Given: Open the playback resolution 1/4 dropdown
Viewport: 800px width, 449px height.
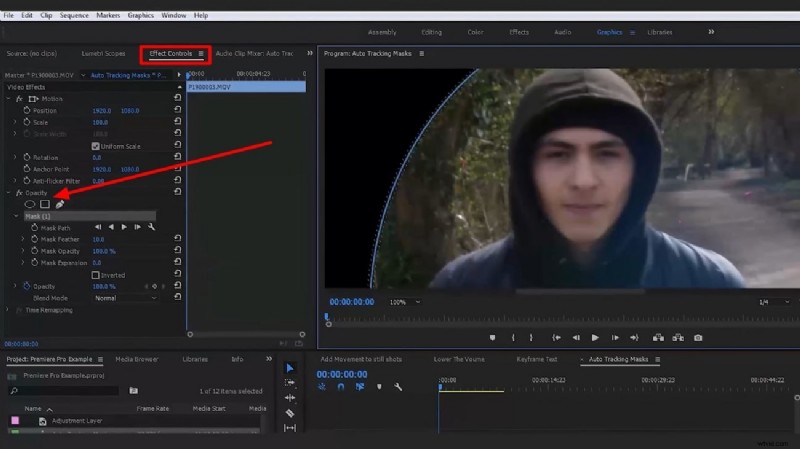Looking at the screenshot, I should (773, 302).
